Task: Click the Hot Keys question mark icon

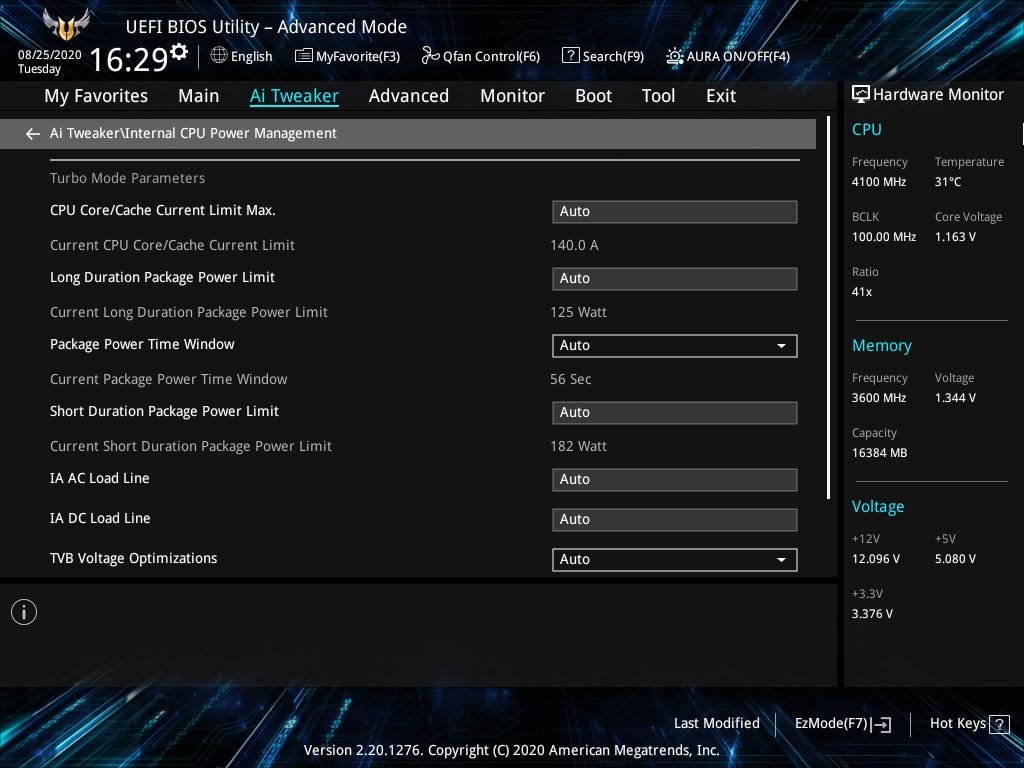Action: (x=999, y=724)
